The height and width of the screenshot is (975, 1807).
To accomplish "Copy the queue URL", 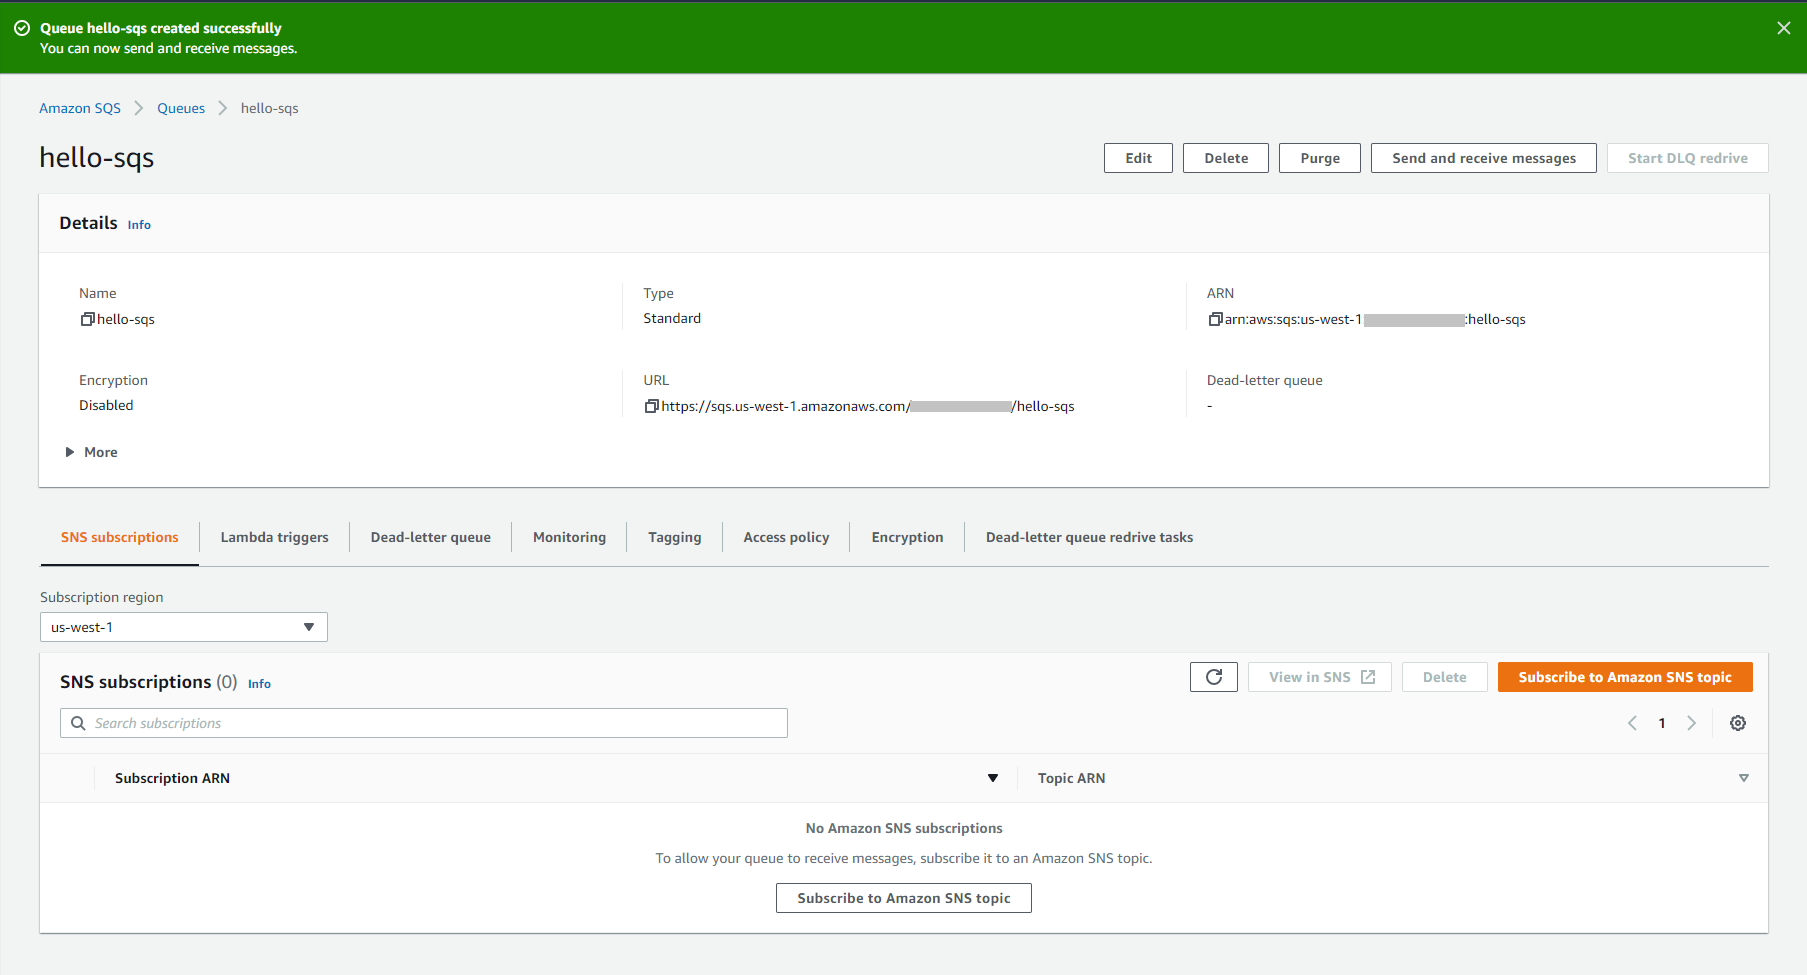I will [651, 406].
